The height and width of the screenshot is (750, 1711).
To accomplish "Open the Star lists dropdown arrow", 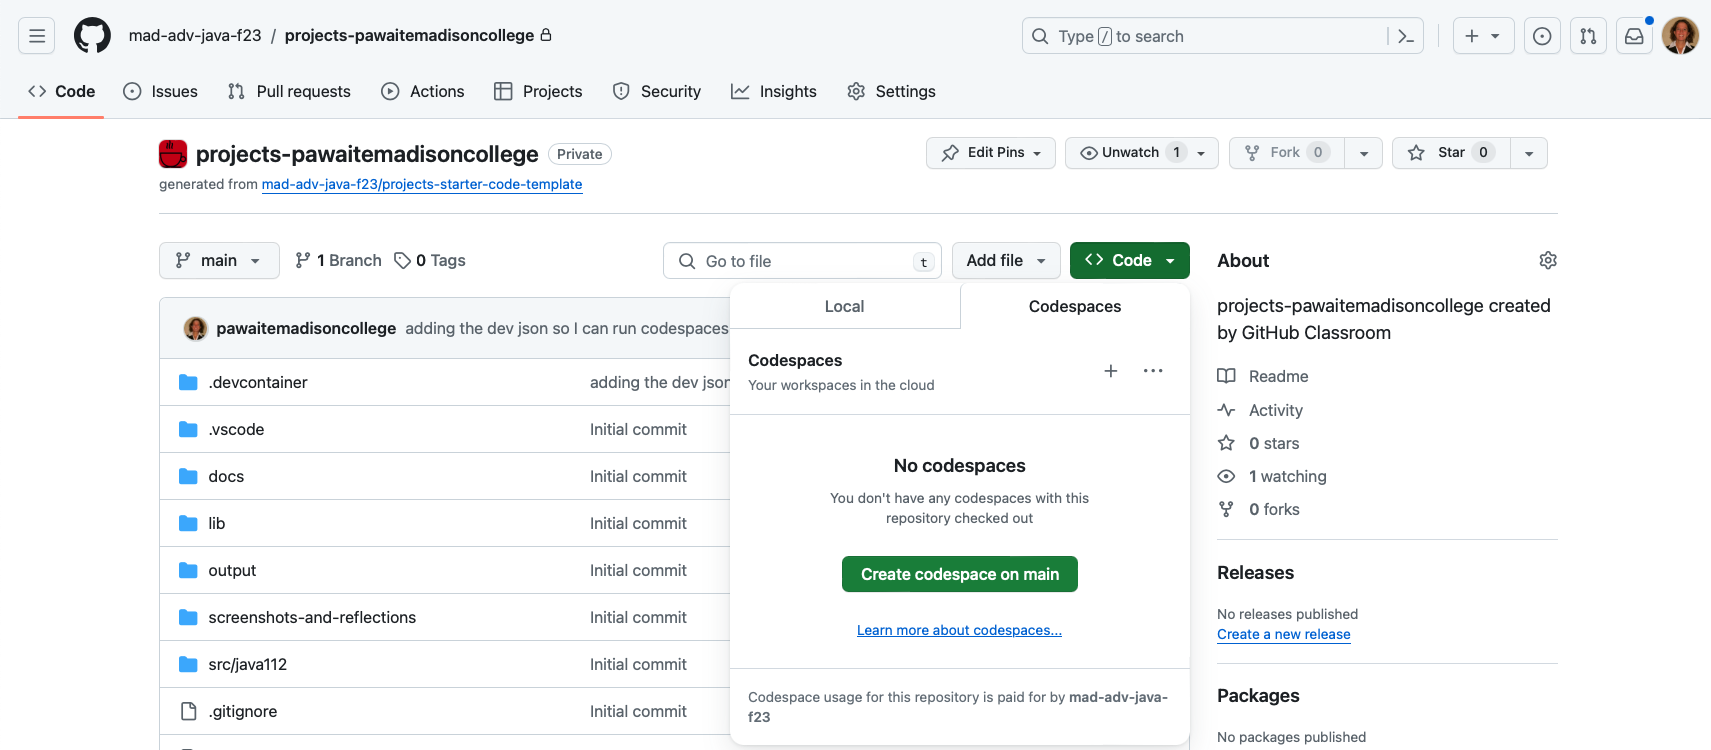I will click(1529, 153).
